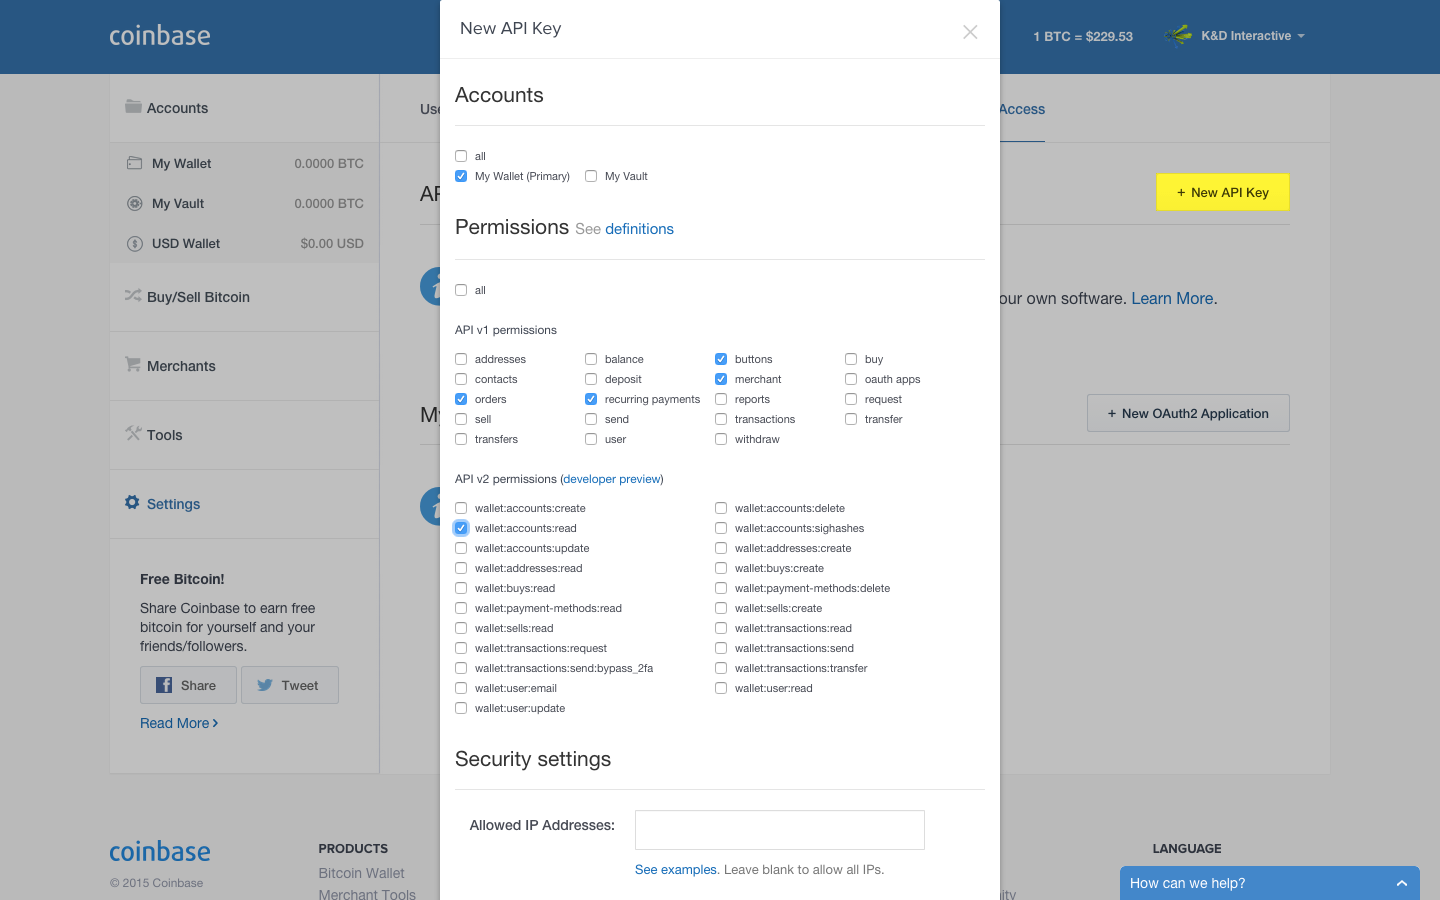
Task: Click the Accounts folder icon
Action: [x=134, y=107]
